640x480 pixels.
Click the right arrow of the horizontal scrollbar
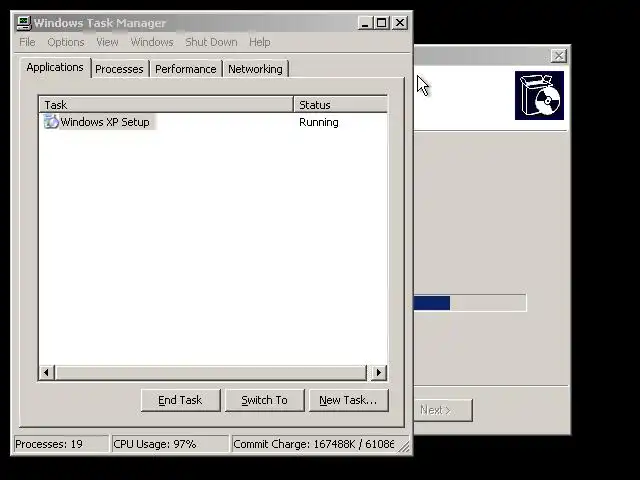(379, 372)
